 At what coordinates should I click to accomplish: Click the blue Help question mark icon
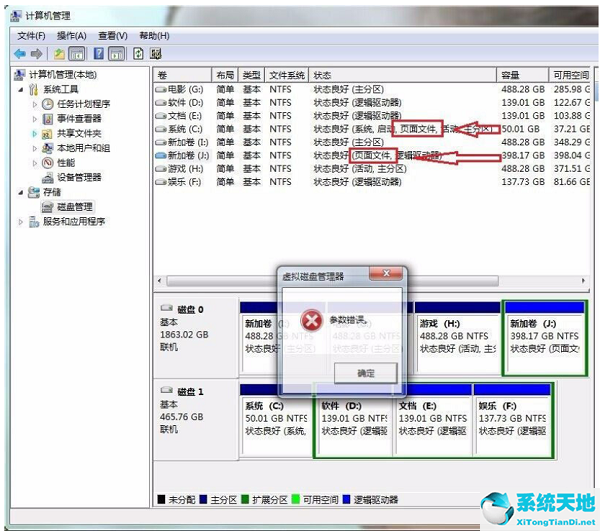click(x=99, y=54)
